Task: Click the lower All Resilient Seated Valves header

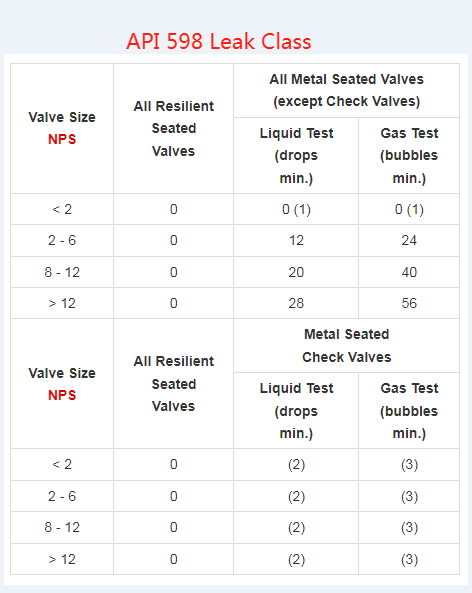Action: click(x=174, y=383)
